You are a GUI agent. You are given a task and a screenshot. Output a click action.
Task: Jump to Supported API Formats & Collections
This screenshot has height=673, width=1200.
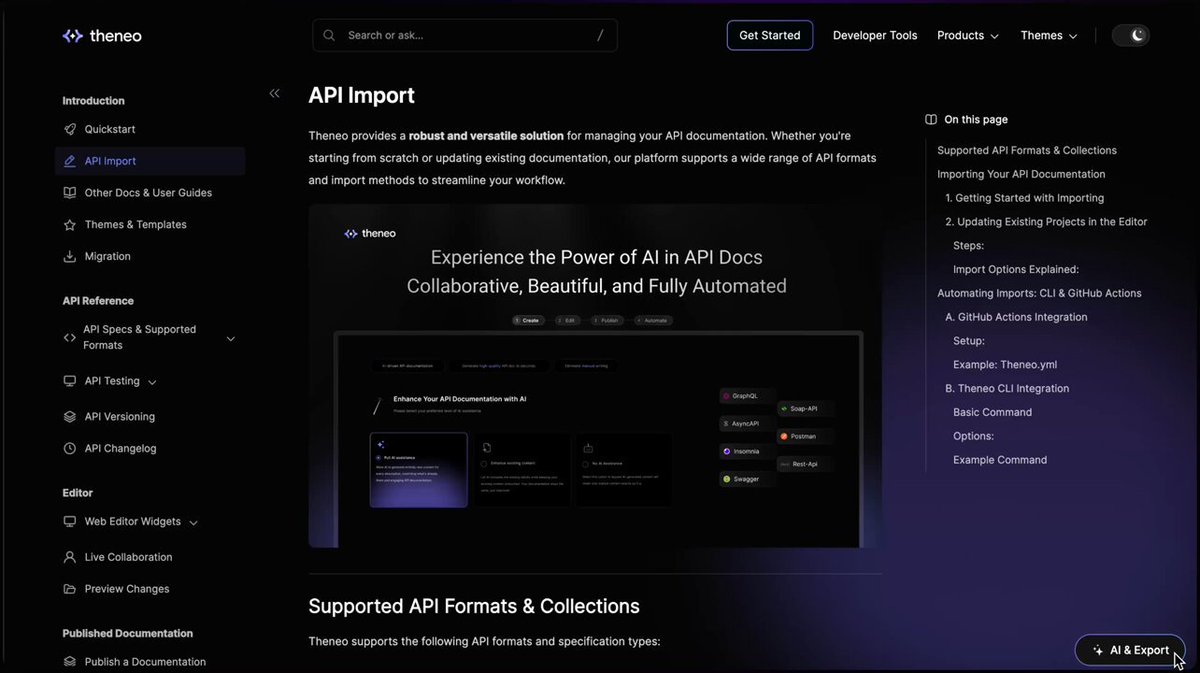click(1027, 151)
